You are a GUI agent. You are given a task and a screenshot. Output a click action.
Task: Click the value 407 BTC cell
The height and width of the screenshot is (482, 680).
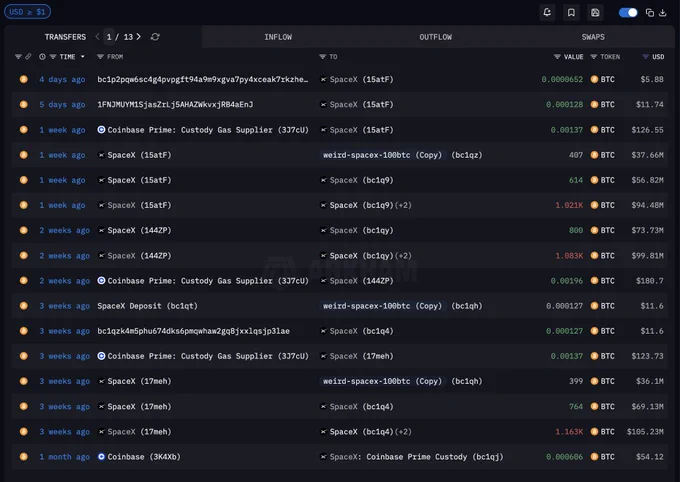click(576, 155)
